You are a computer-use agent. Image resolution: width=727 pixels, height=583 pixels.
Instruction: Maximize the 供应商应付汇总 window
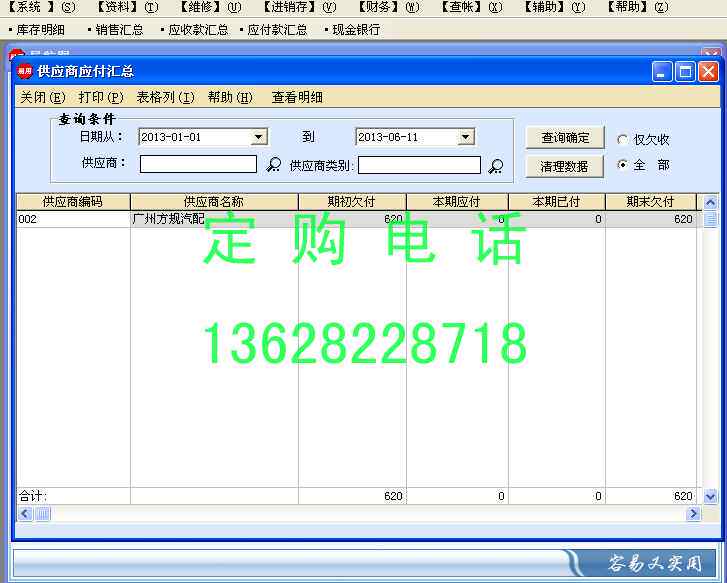point(685,72)
